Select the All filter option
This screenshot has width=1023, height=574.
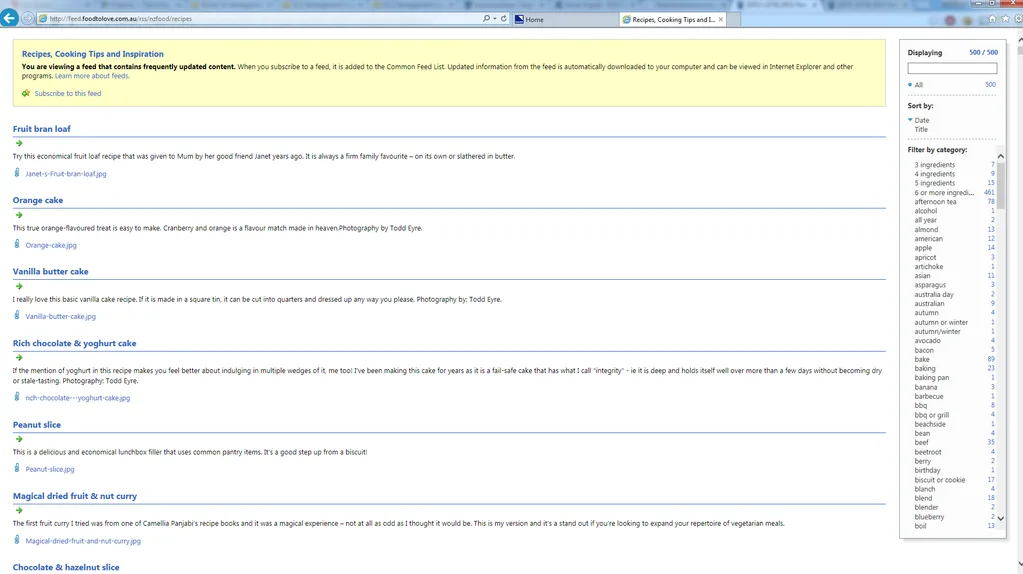(919, 85)
